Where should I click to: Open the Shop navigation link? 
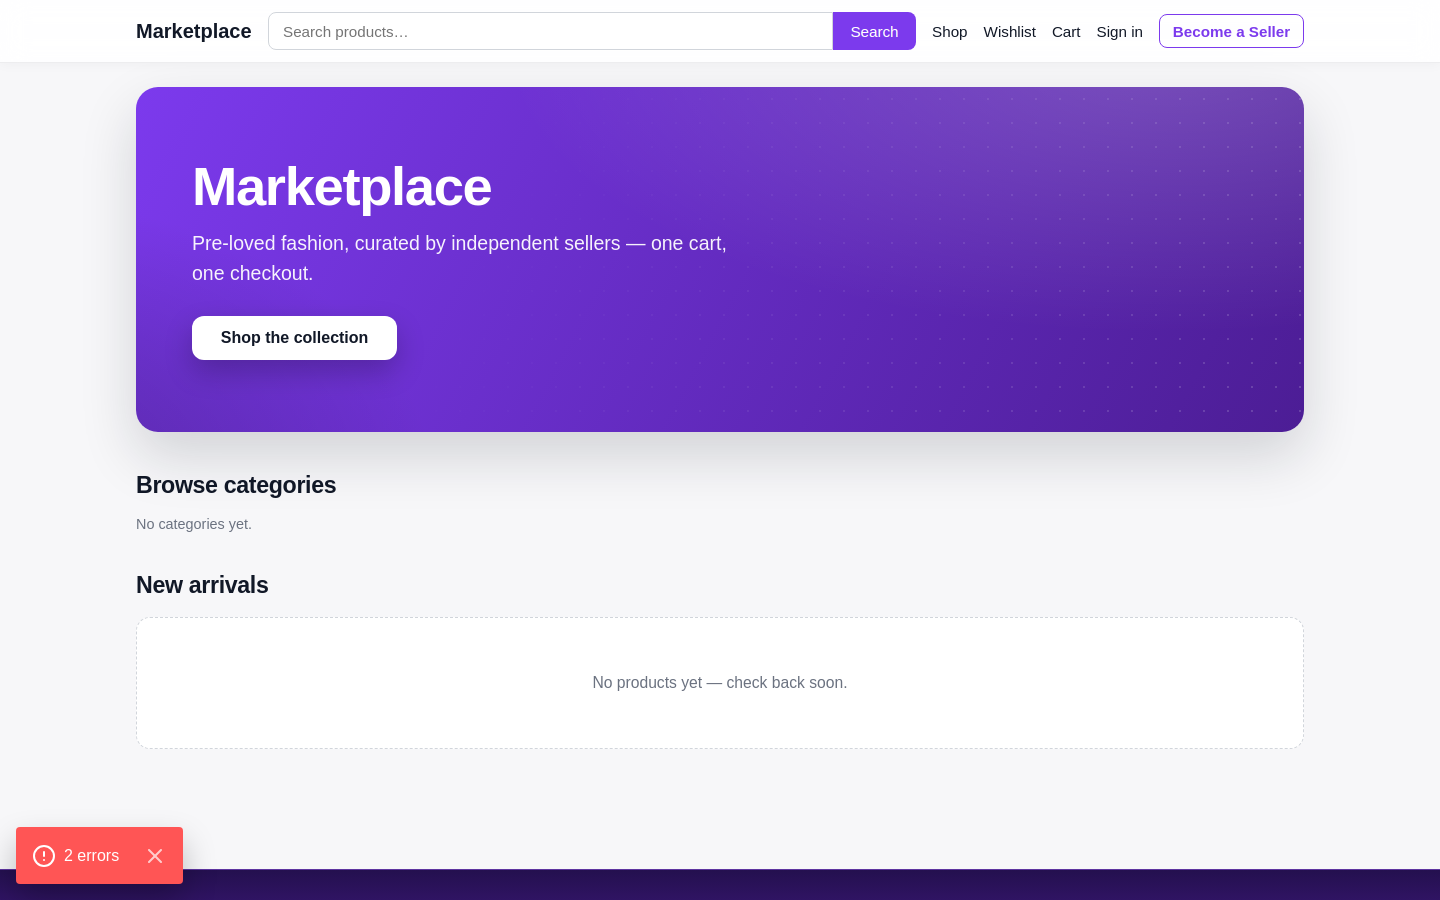coord(950,32)
